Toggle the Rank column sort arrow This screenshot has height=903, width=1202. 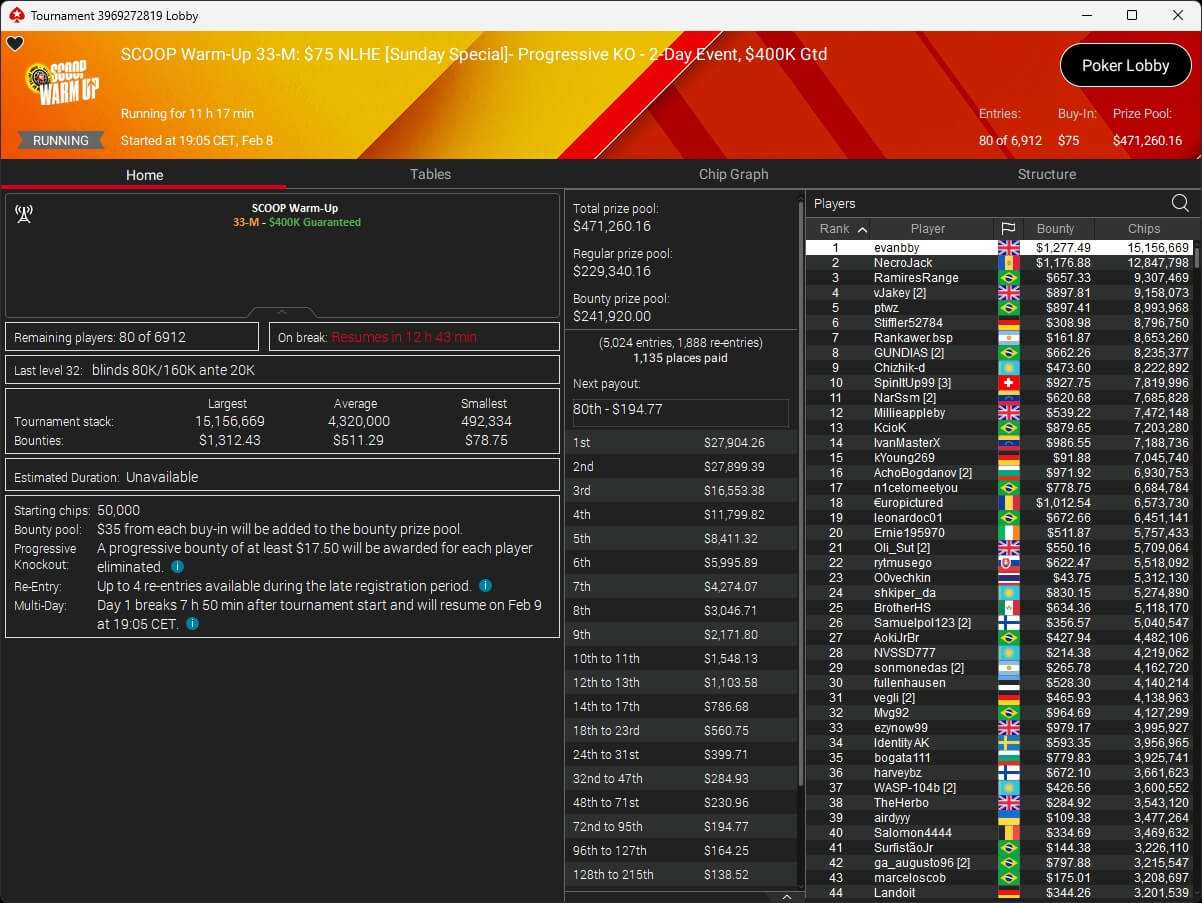(x=862, y=229)
